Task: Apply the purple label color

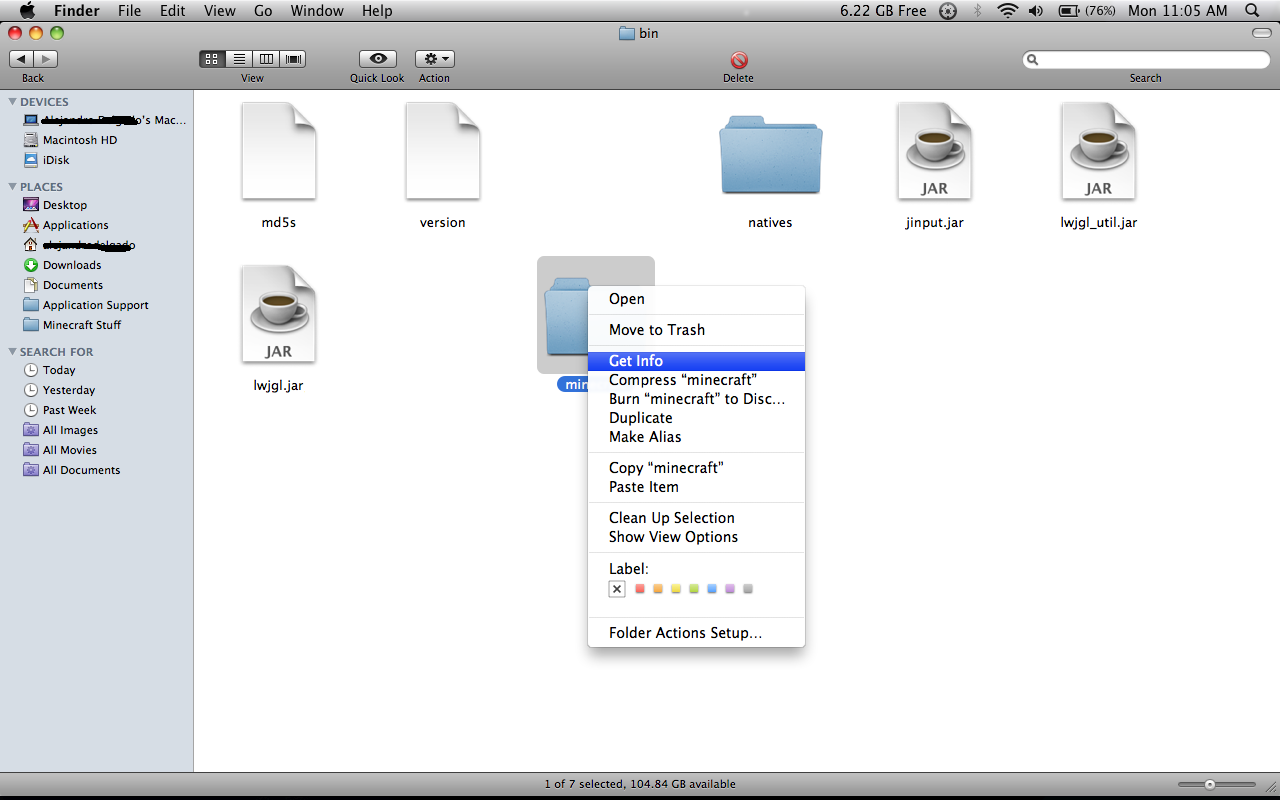Action: (730, 589)
